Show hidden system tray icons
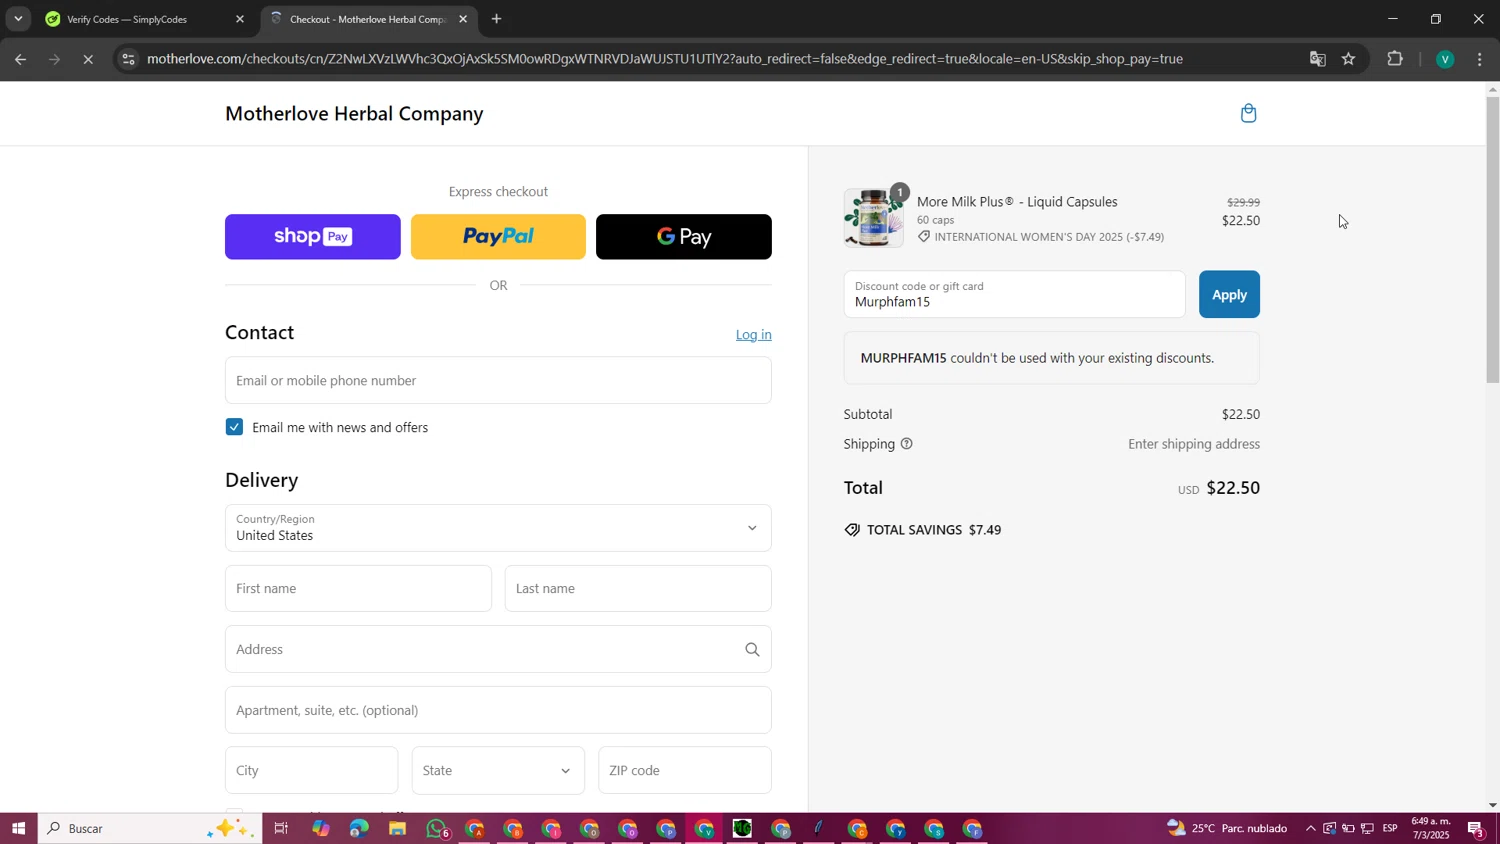The width and height of the screenshot is (1500, 844). click(1310, 828)
